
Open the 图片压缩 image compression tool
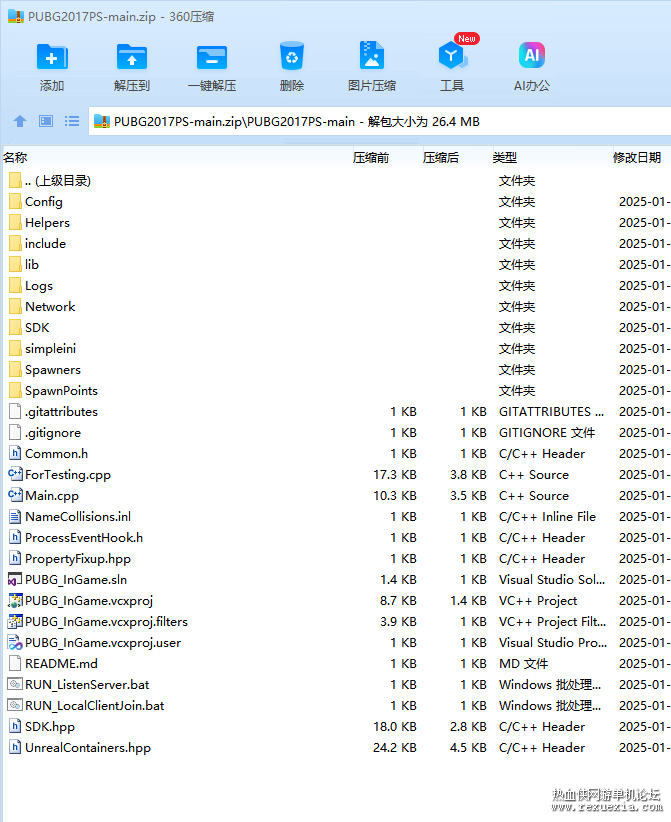coord(372,56)
